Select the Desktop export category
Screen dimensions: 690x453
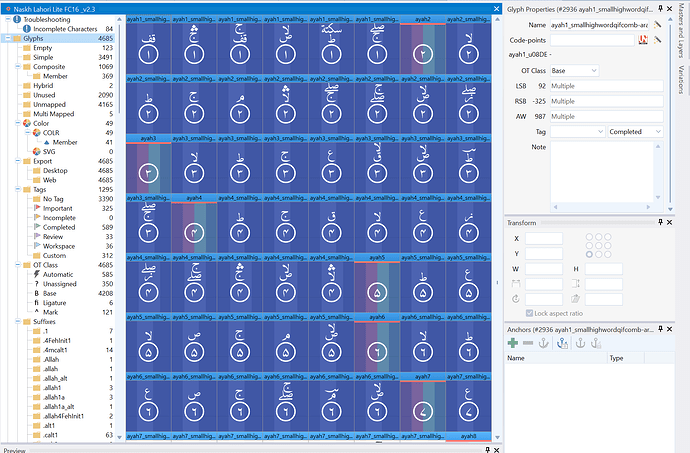[55, 170]
